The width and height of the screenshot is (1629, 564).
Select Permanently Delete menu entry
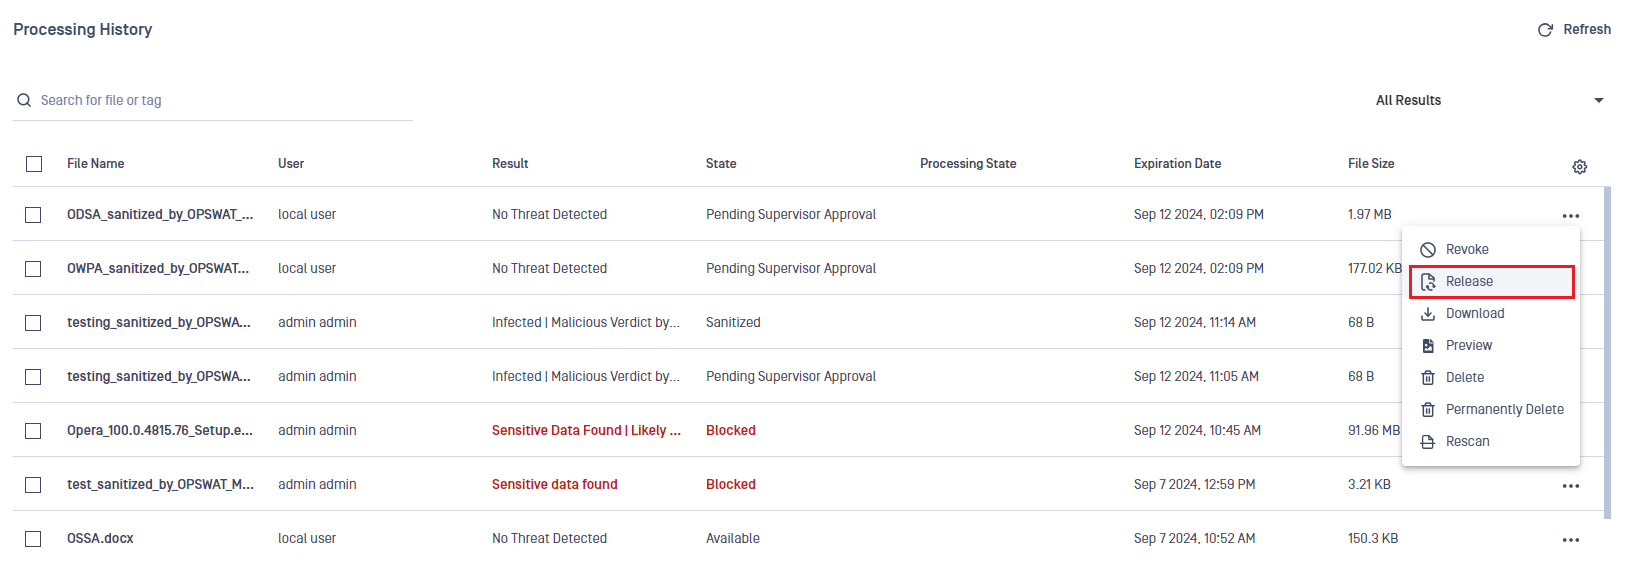click(x=1491, y=410)
